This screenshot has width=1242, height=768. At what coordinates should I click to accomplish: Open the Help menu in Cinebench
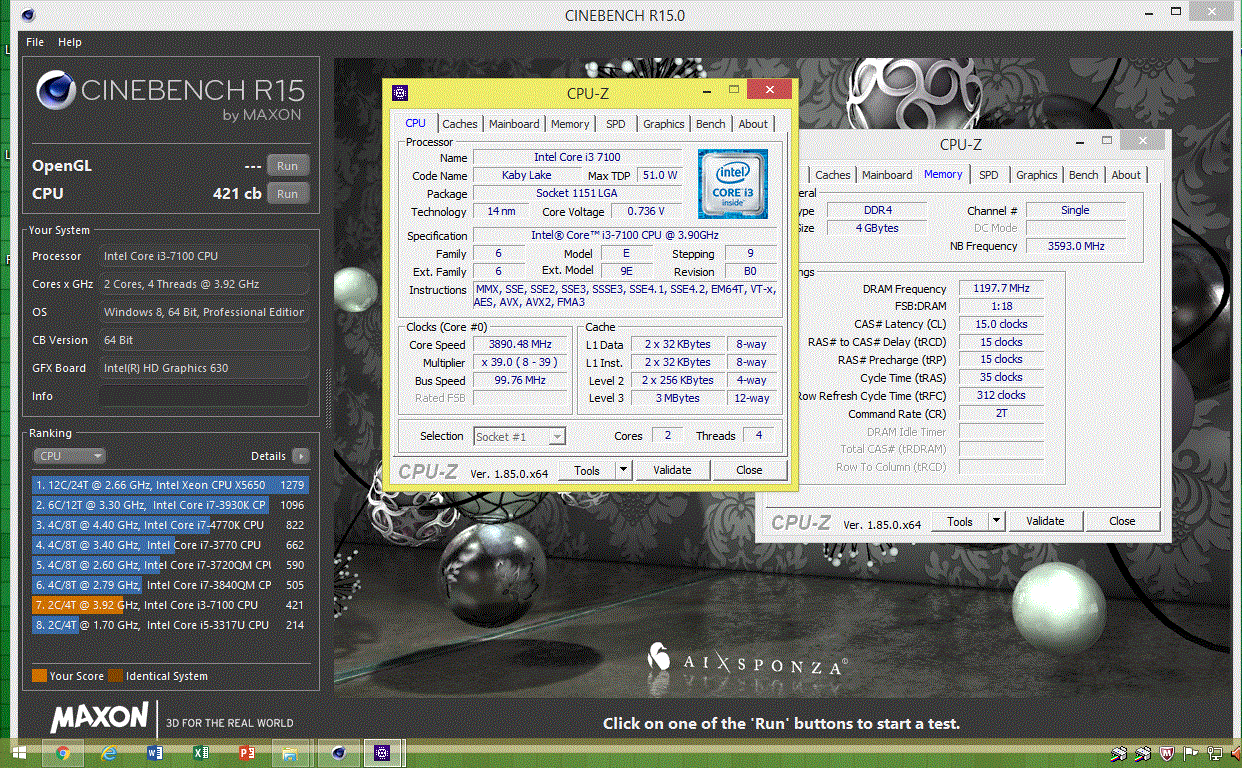tap(70, 42)
